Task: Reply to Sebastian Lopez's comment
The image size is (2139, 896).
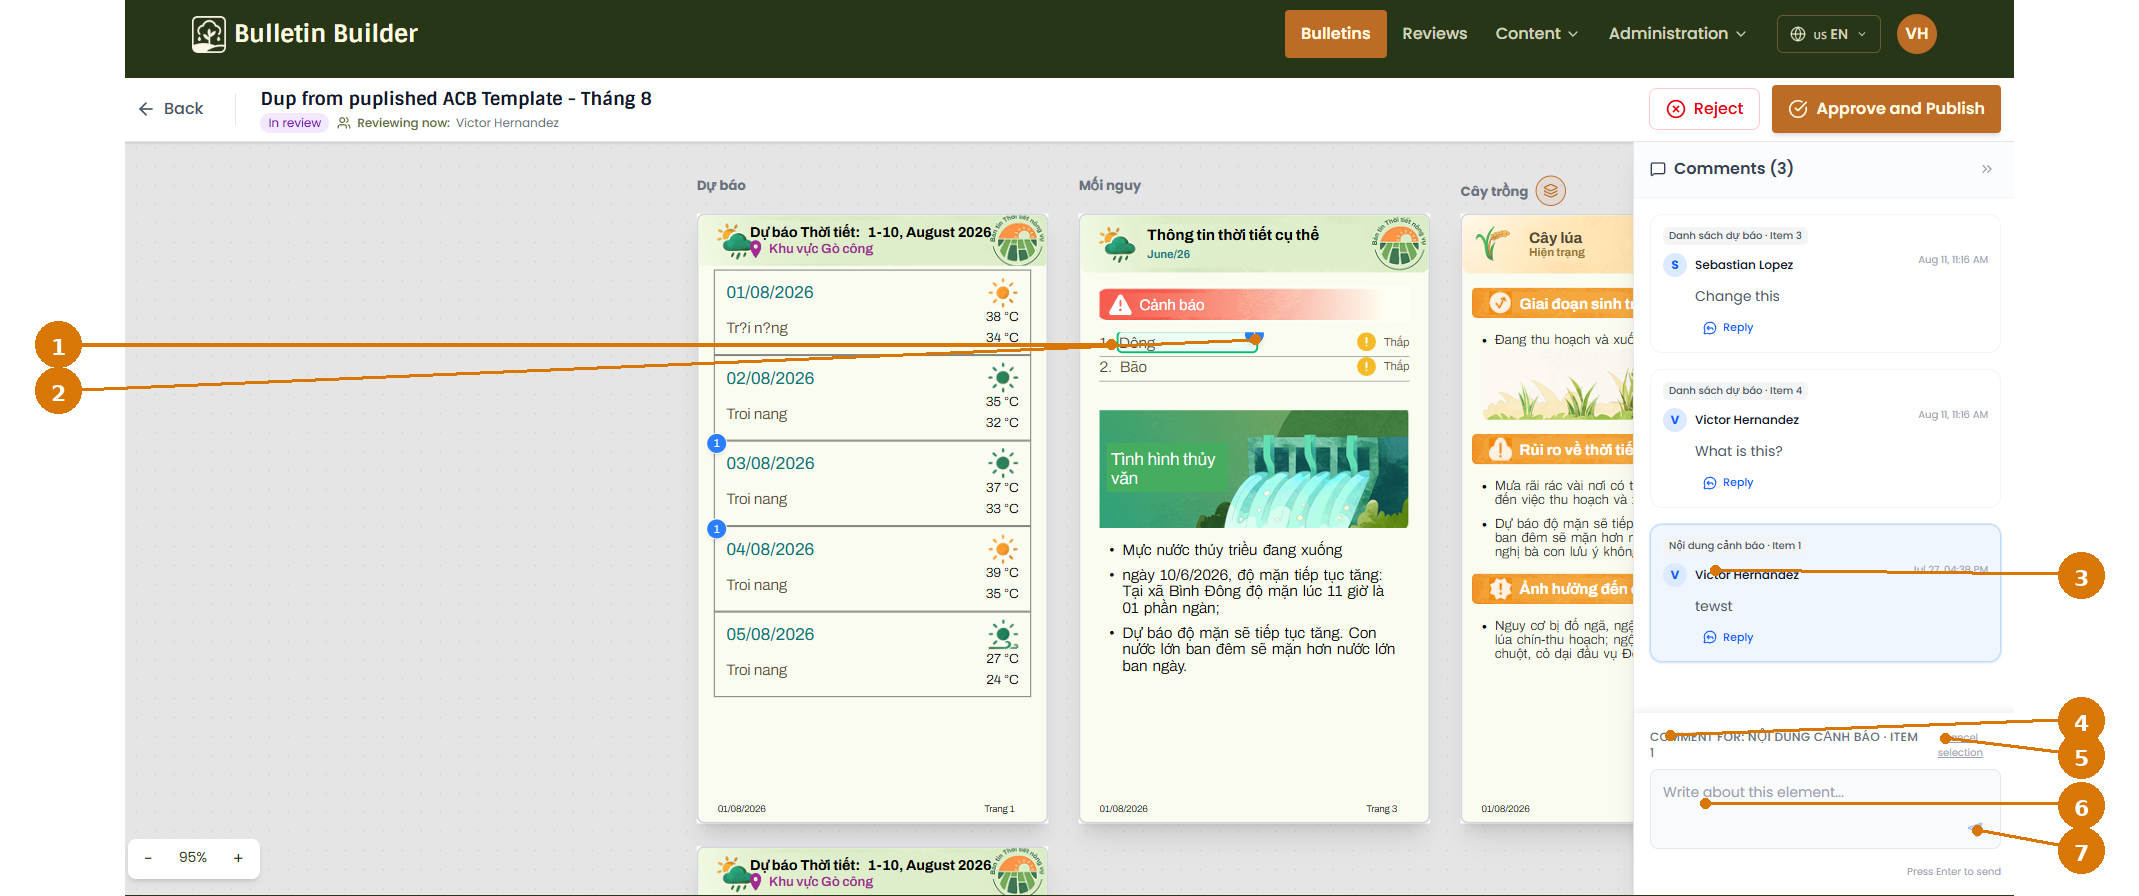Action: point(1728,328)
